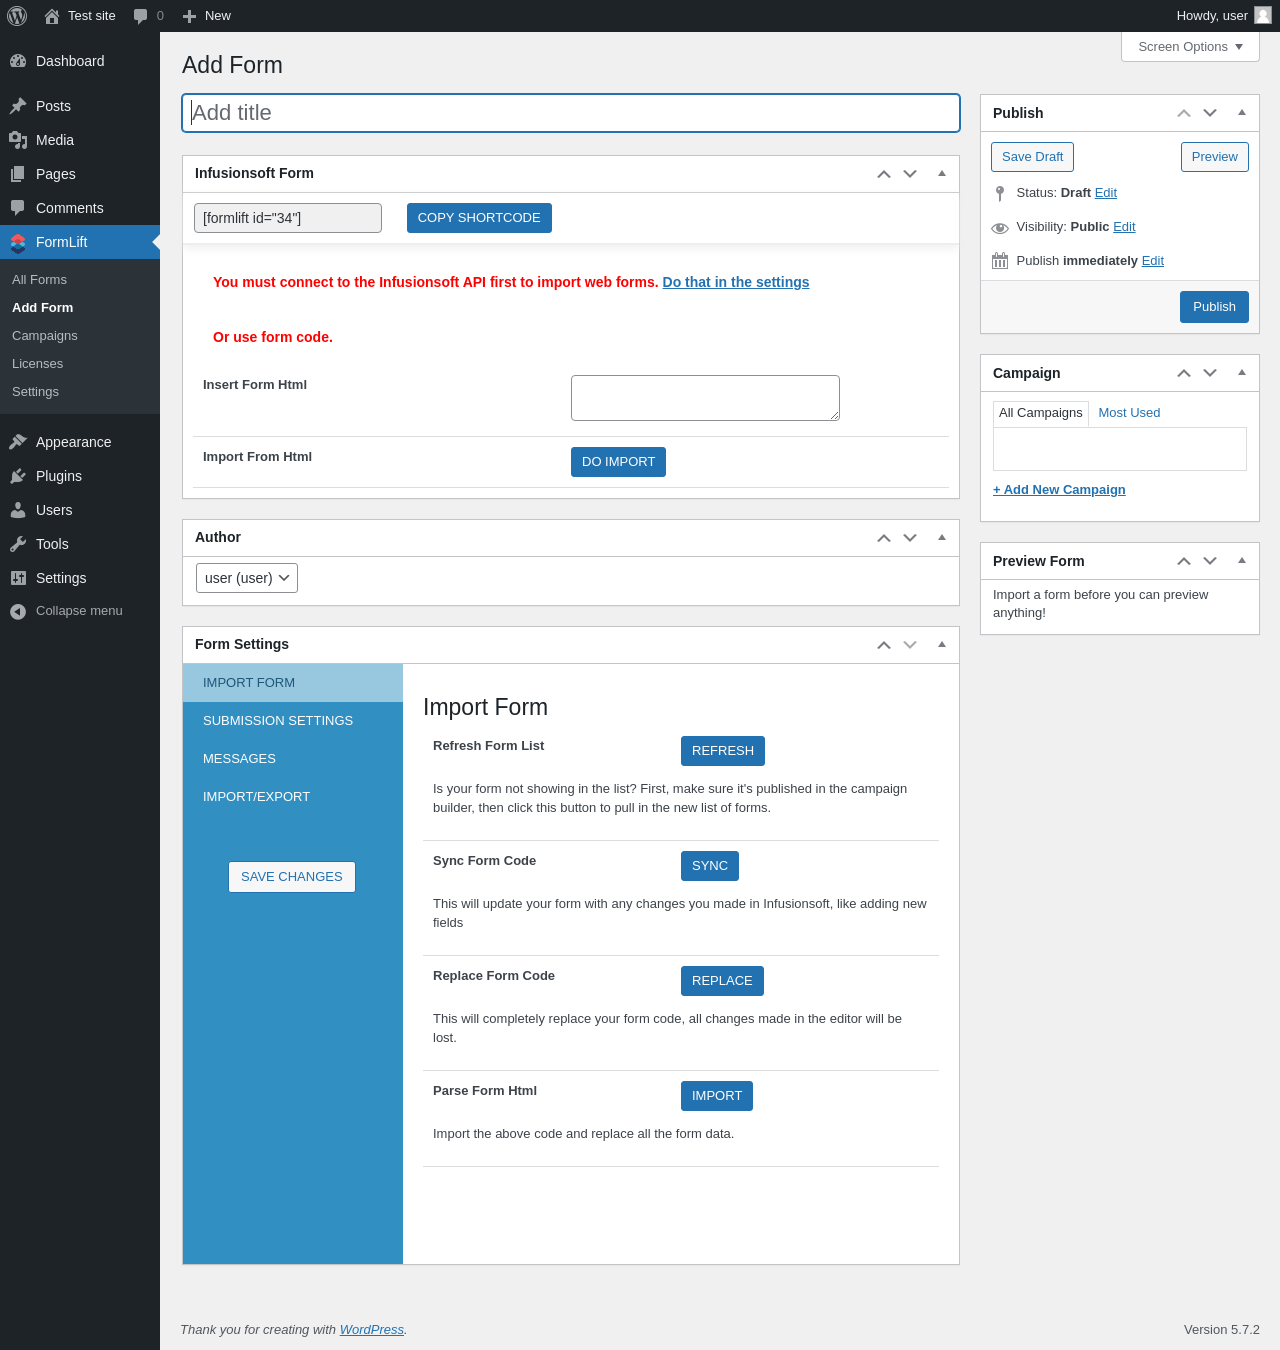Open the Submission Settings tab
The width and height of the screenshot is (1280, 1350).
click(293, 721)
